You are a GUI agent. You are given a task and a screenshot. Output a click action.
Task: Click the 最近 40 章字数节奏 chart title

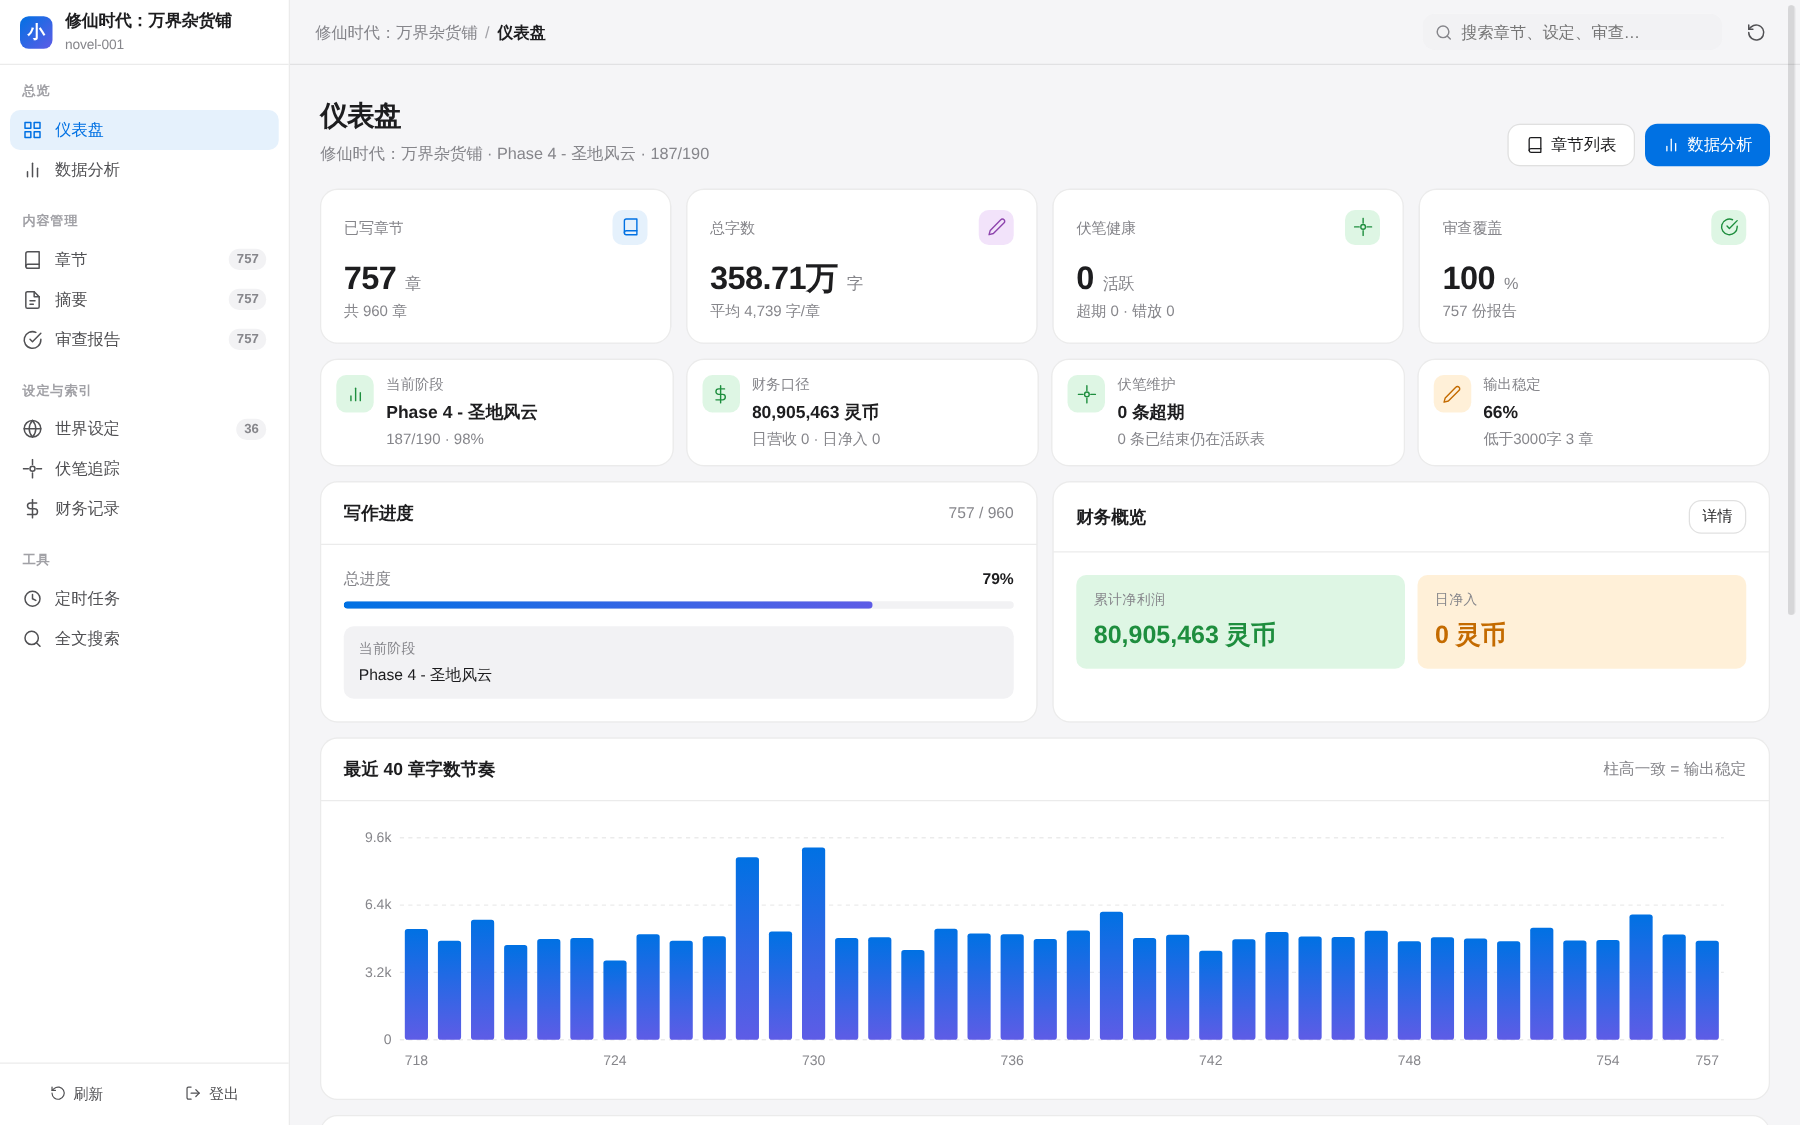click(x=419, y=769)
